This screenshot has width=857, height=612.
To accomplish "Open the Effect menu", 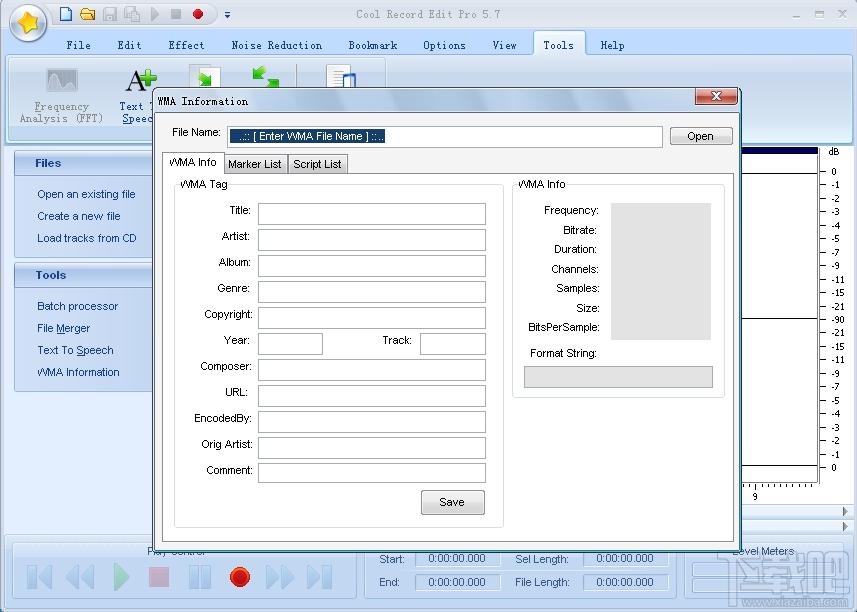I will click(x=186, y=45).
